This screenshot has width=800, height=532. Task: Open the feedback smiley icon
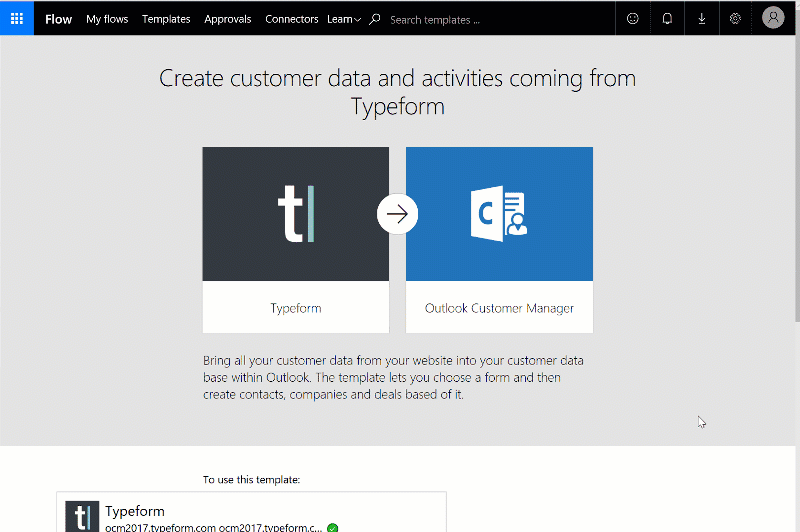point(633,18)
